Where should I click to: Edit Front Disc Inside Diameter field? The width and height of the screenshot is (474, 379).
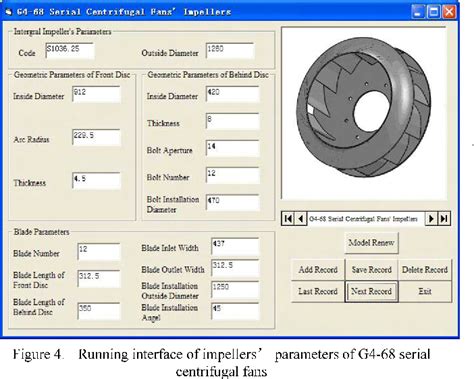(x=96, y=94)
